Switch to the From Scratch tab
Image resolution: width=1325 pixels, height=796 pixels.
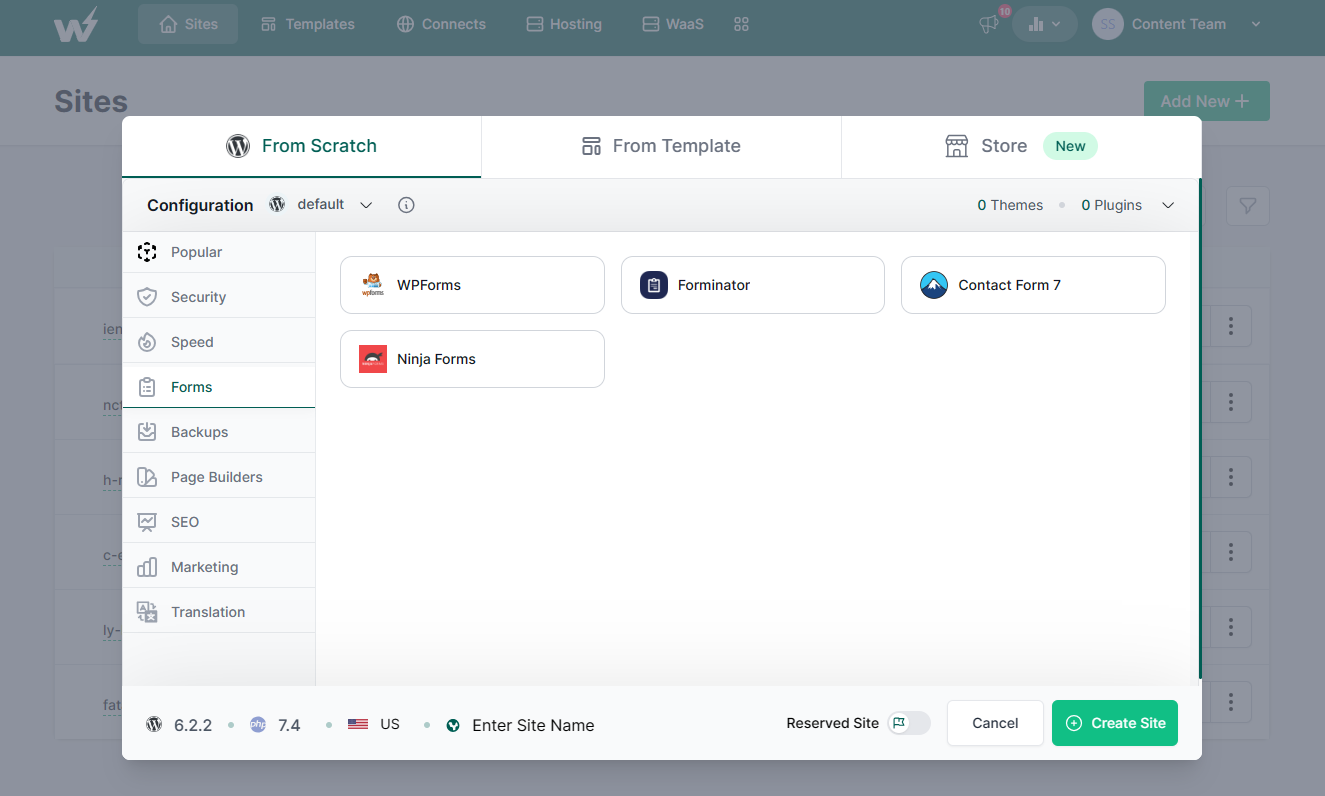click(301, 146)
